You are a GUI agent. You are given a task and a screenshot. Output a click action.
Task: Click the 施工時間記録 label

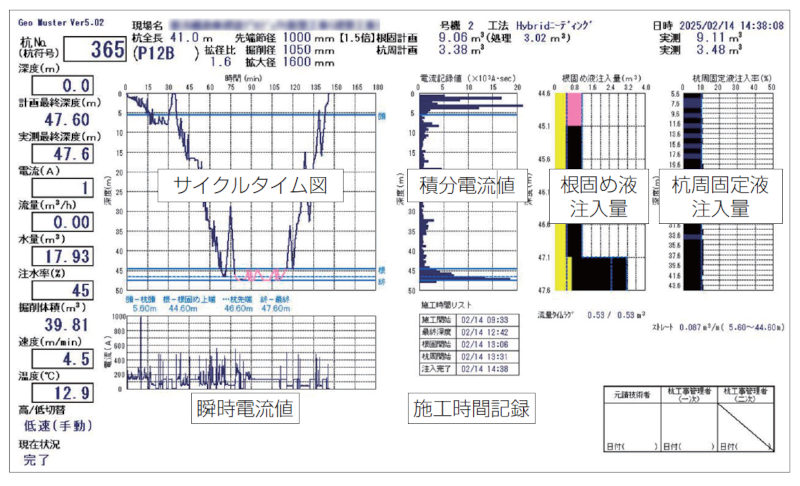(x=471, y=408)
